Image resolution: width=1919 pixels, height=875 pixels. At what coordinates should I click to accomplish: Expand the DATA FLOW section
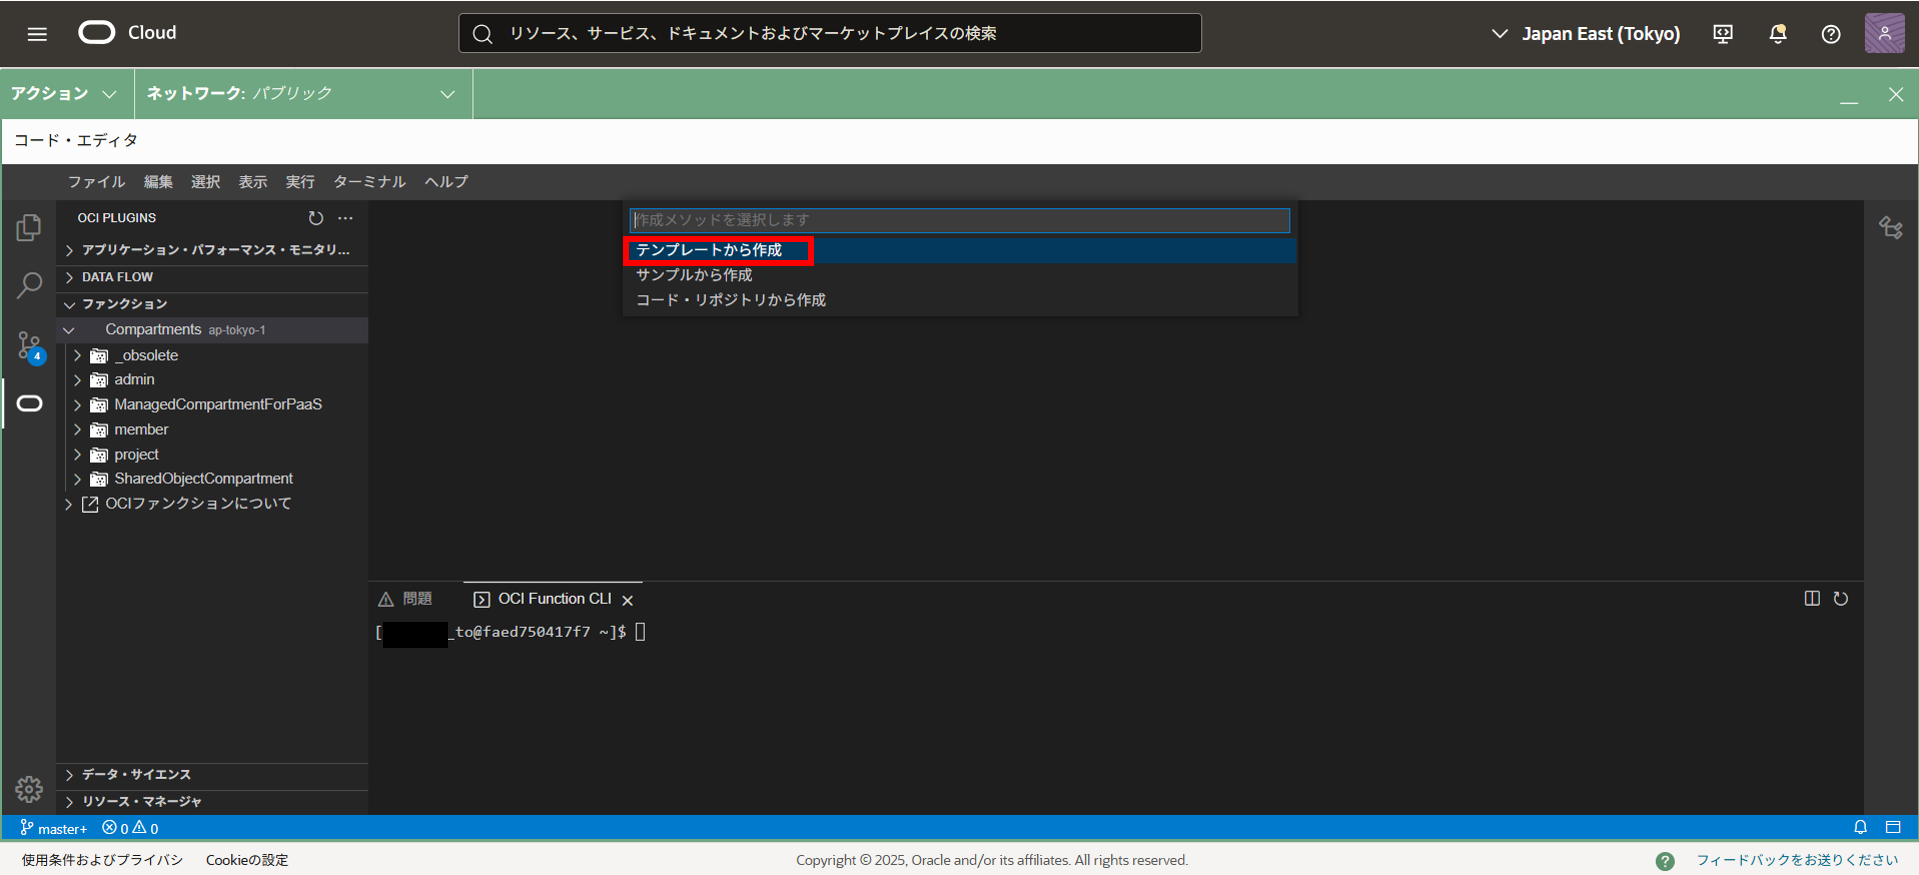(212, 277)
